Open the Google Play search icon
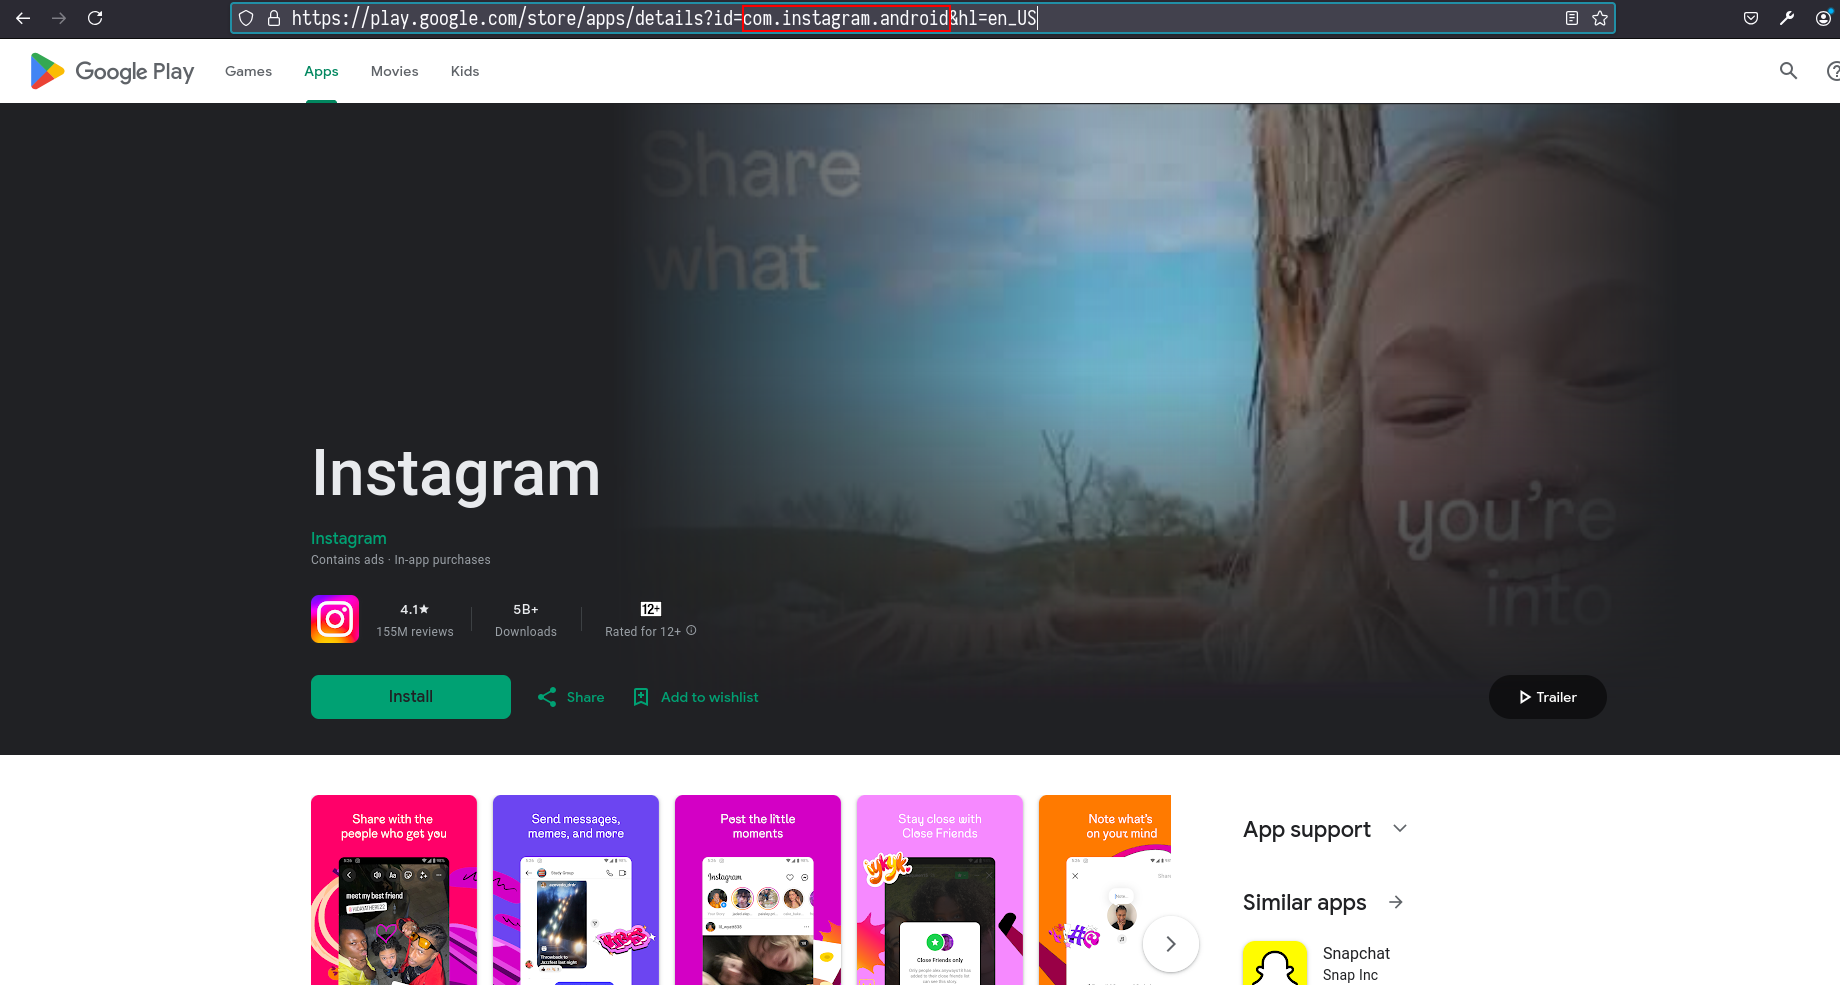Screen dimensions: 1840x985 coord(1788,71)
